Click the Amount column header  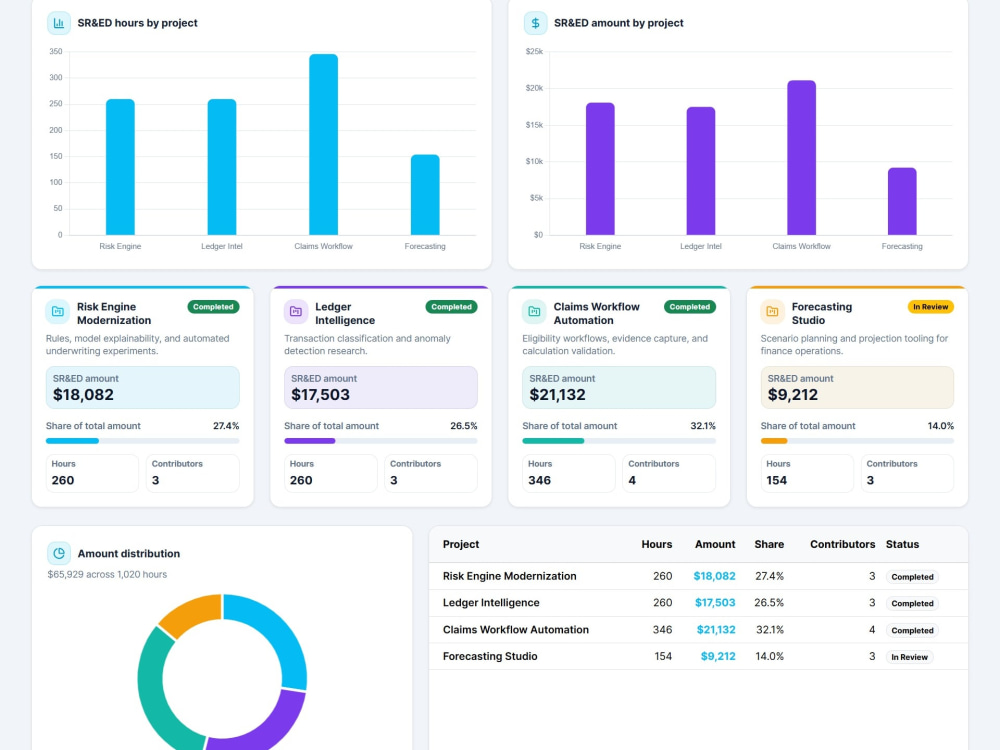coord(715,544)
